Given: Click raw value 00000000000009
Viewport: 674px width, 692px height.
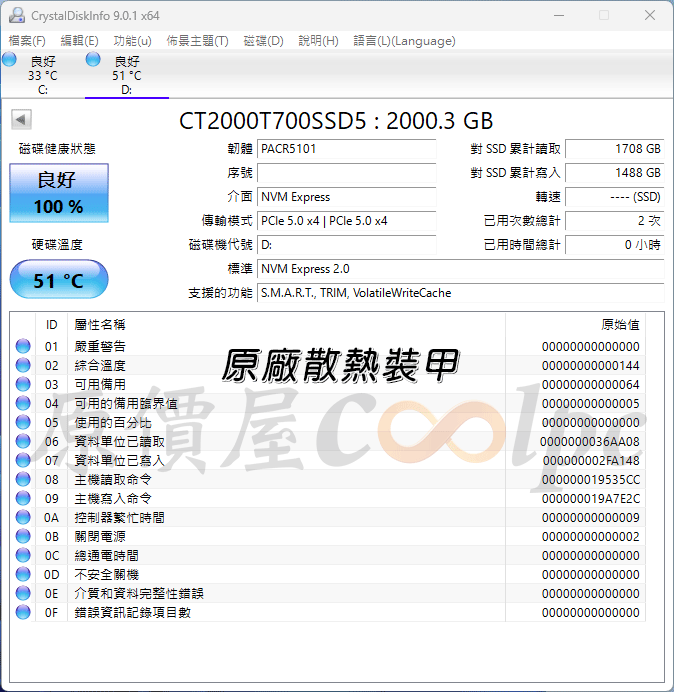Looking at the screenshot, I should [x=591, y=517].
